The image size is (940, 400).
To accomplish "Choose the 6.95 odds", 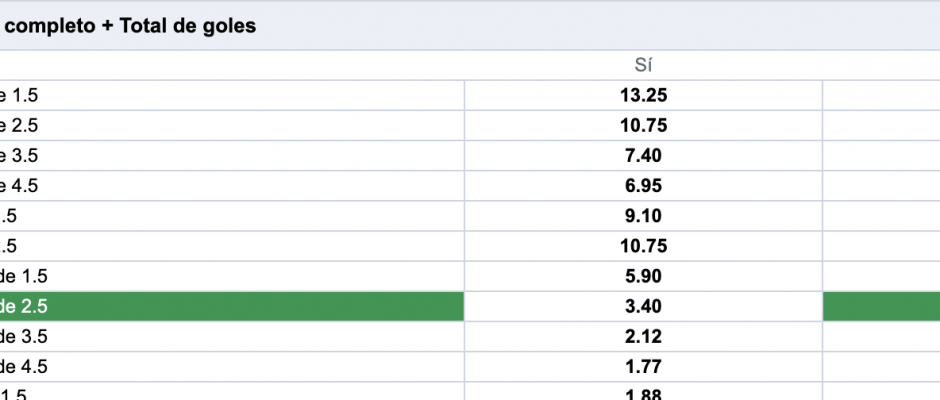I will pyautogui.click(x=643, y=185).
